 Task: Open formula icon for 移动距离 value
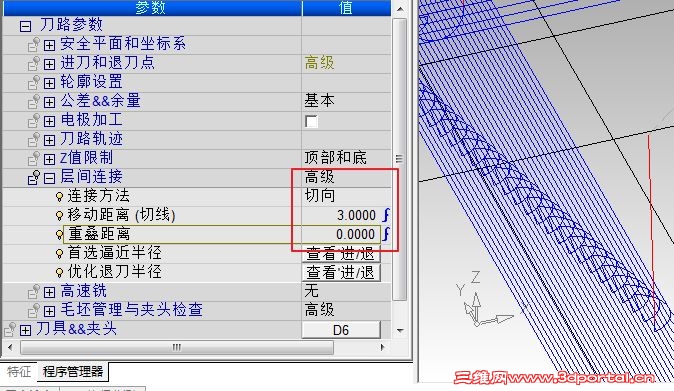point(386,215)
